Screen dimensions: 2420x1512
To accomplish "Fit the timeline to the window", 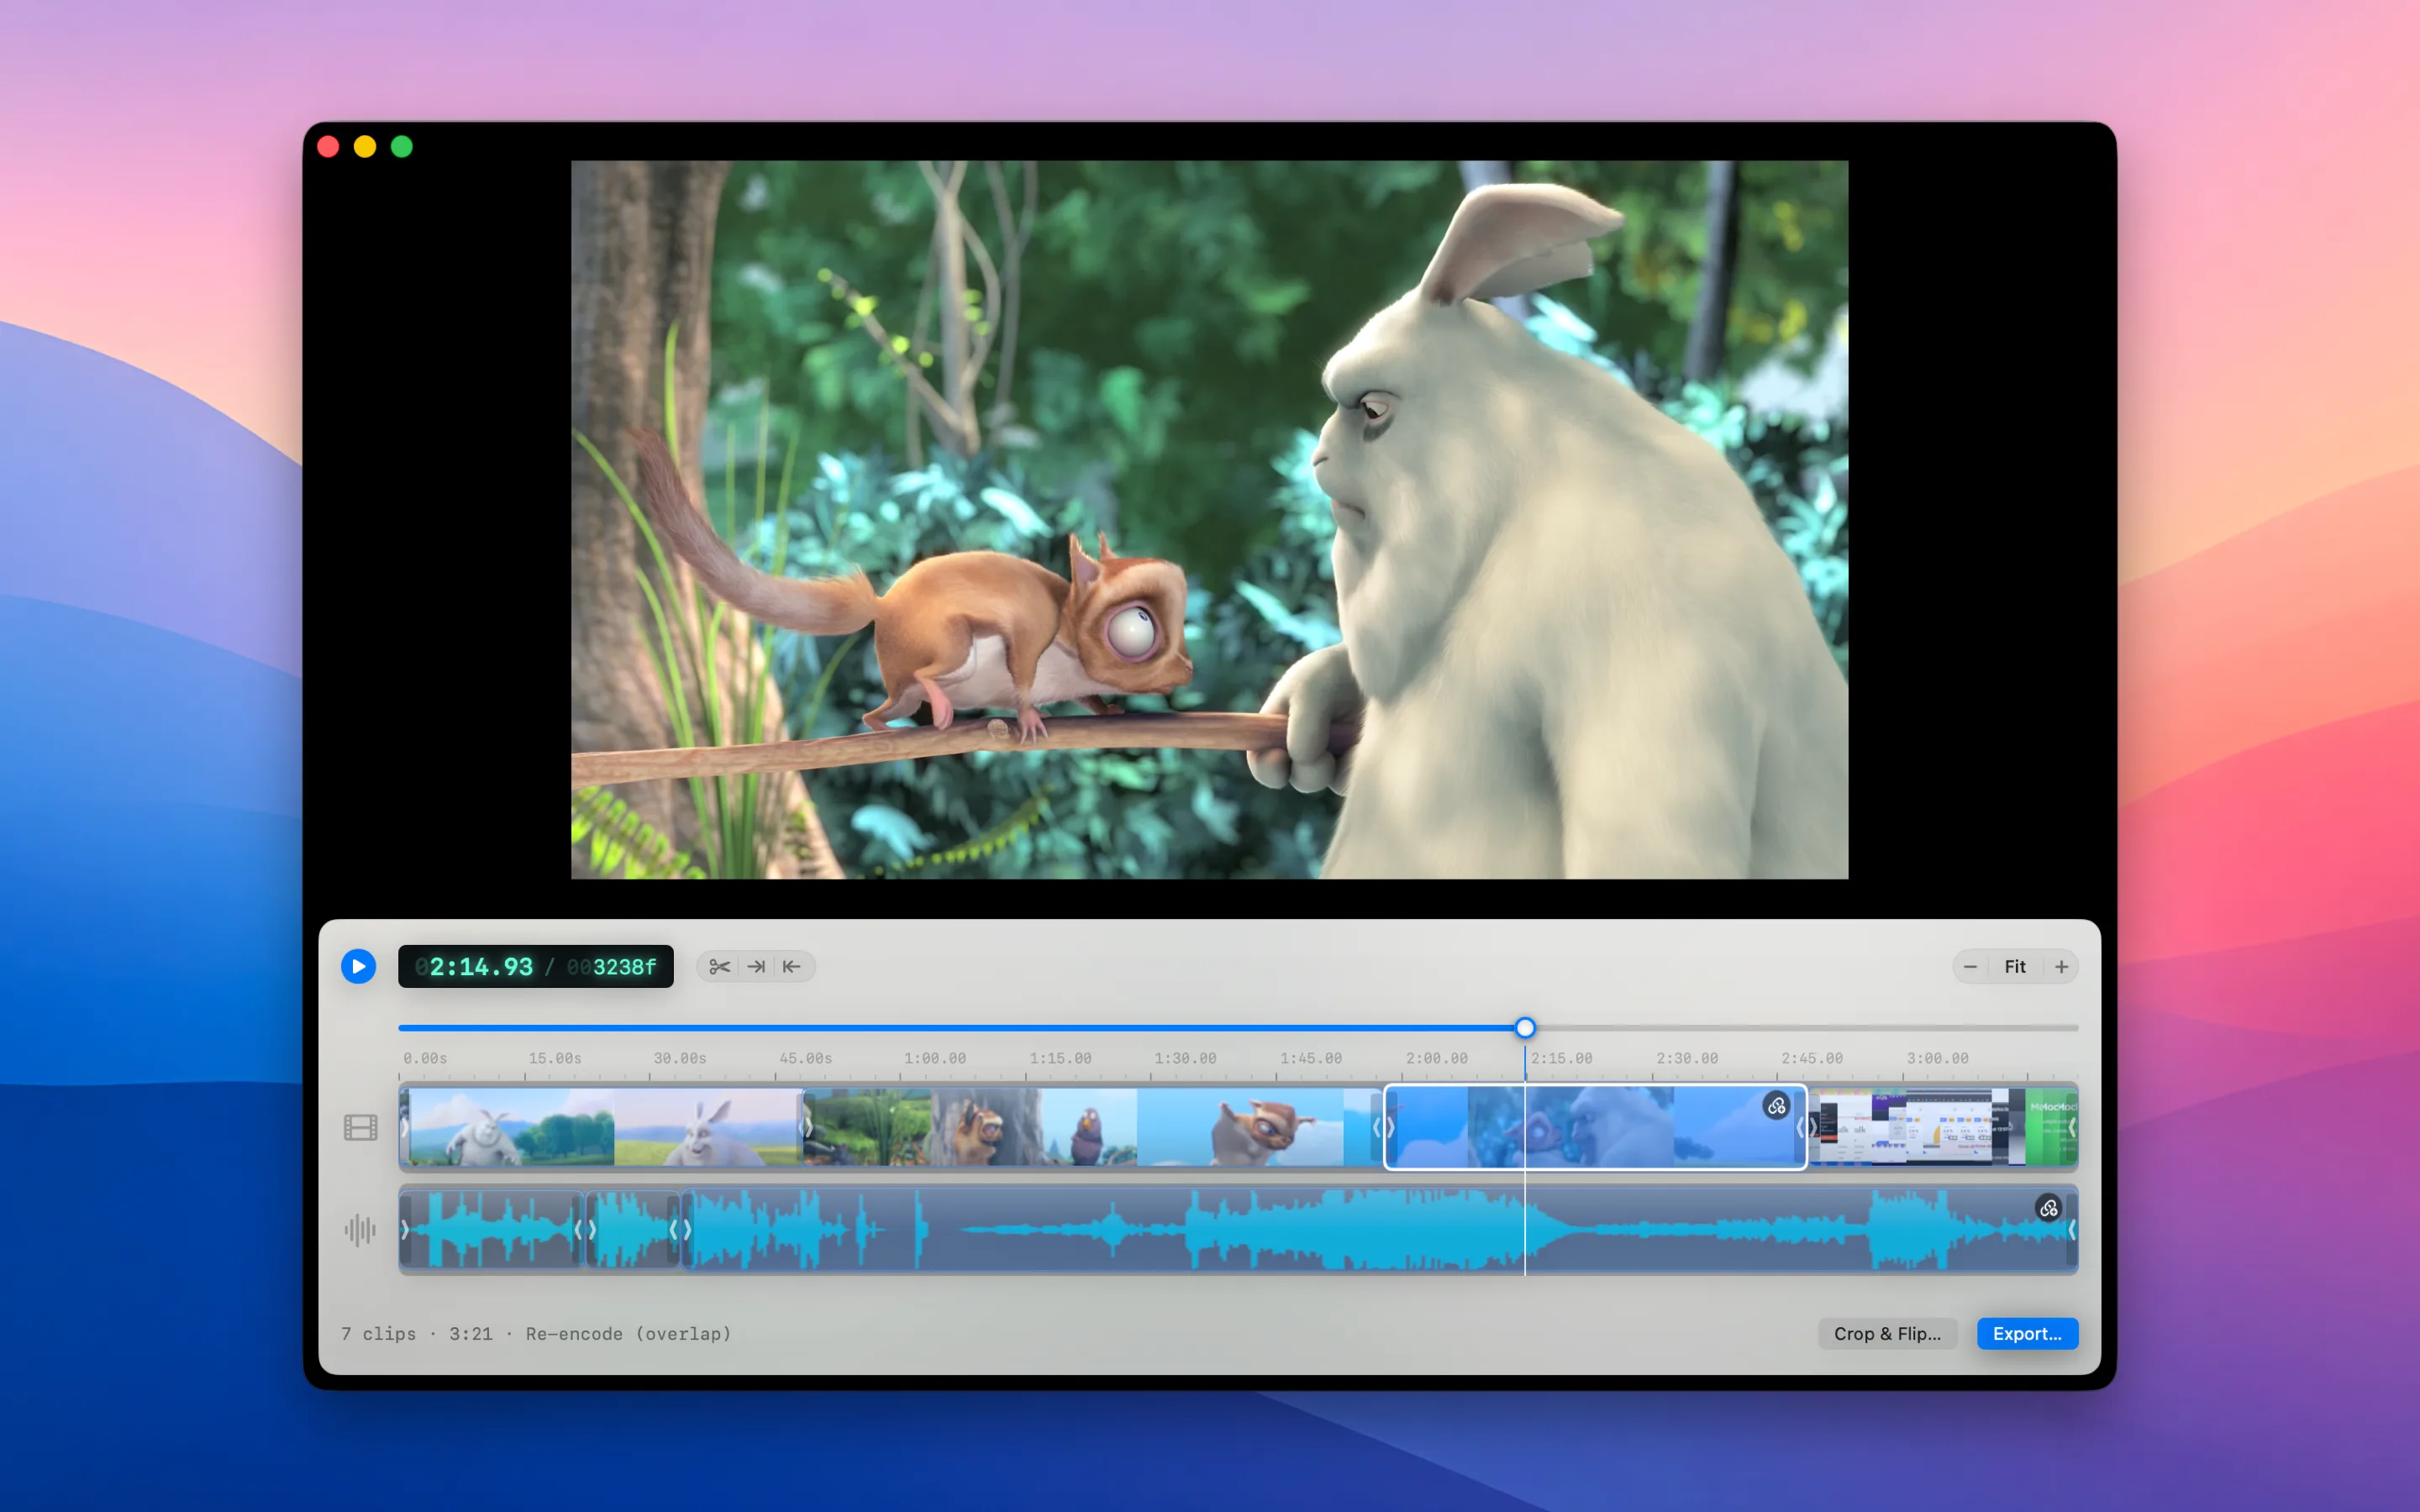I will 2015,966.
